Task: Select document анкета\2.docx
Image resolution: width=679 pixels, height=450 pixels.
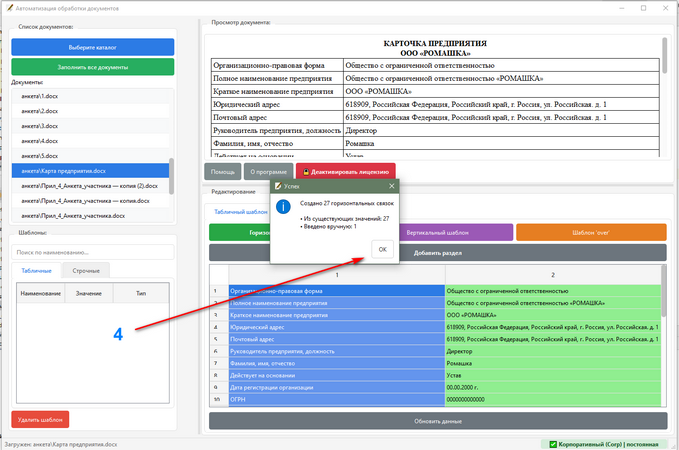Action: click(91, 111)
